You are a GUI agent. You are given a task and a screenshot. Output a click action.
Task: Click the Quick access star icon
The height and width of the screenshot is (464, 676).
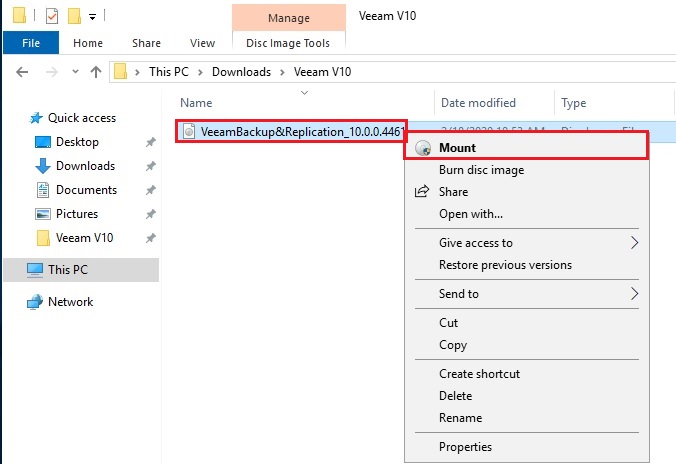coord(36,118)
